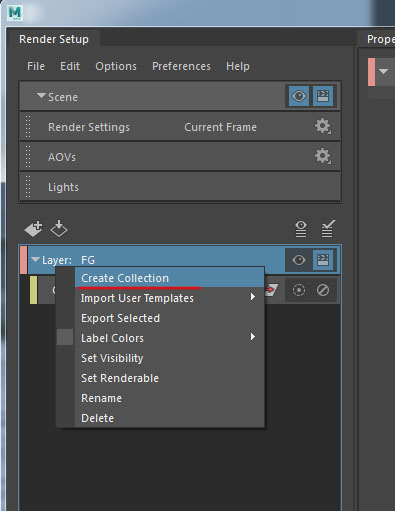
Task: Click the red collection filter icon
Action: [271, 290]
